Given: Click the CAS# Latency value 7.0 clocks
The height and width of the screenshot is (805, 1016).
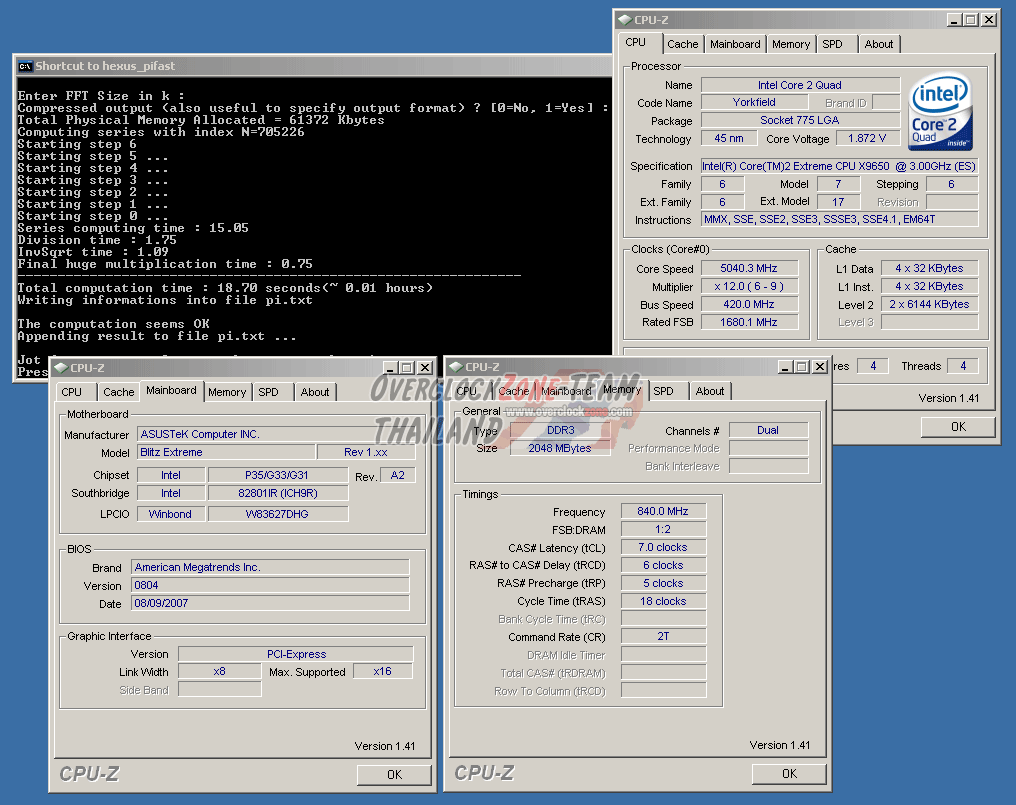Looking at the screenshot, I should coord(664,547).
